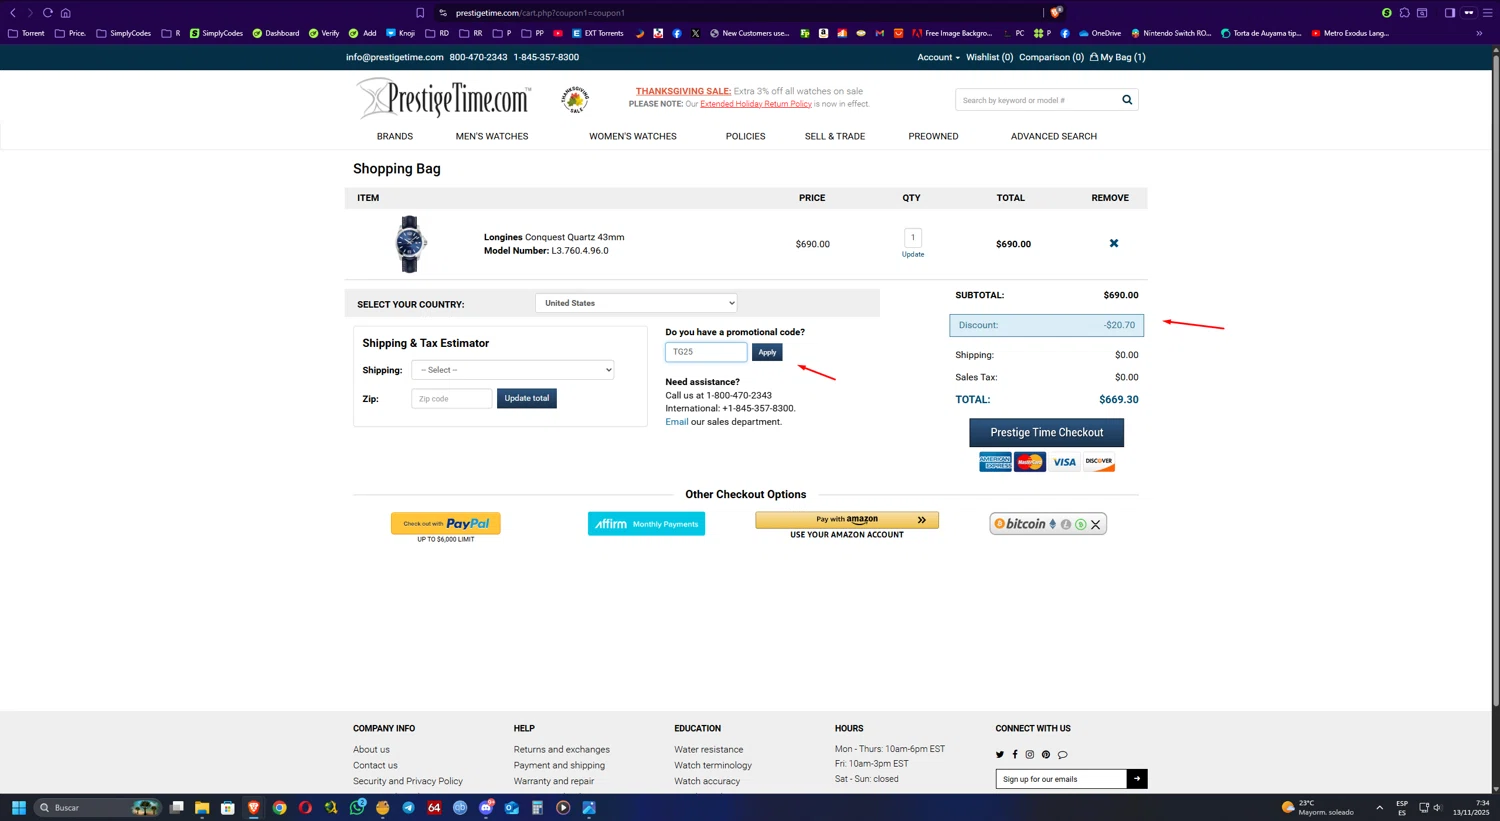The width and height of the screenshot is (1500, 821).
Task: Toggle browser sidebar panel icon
Action: tap(1450, 13)
